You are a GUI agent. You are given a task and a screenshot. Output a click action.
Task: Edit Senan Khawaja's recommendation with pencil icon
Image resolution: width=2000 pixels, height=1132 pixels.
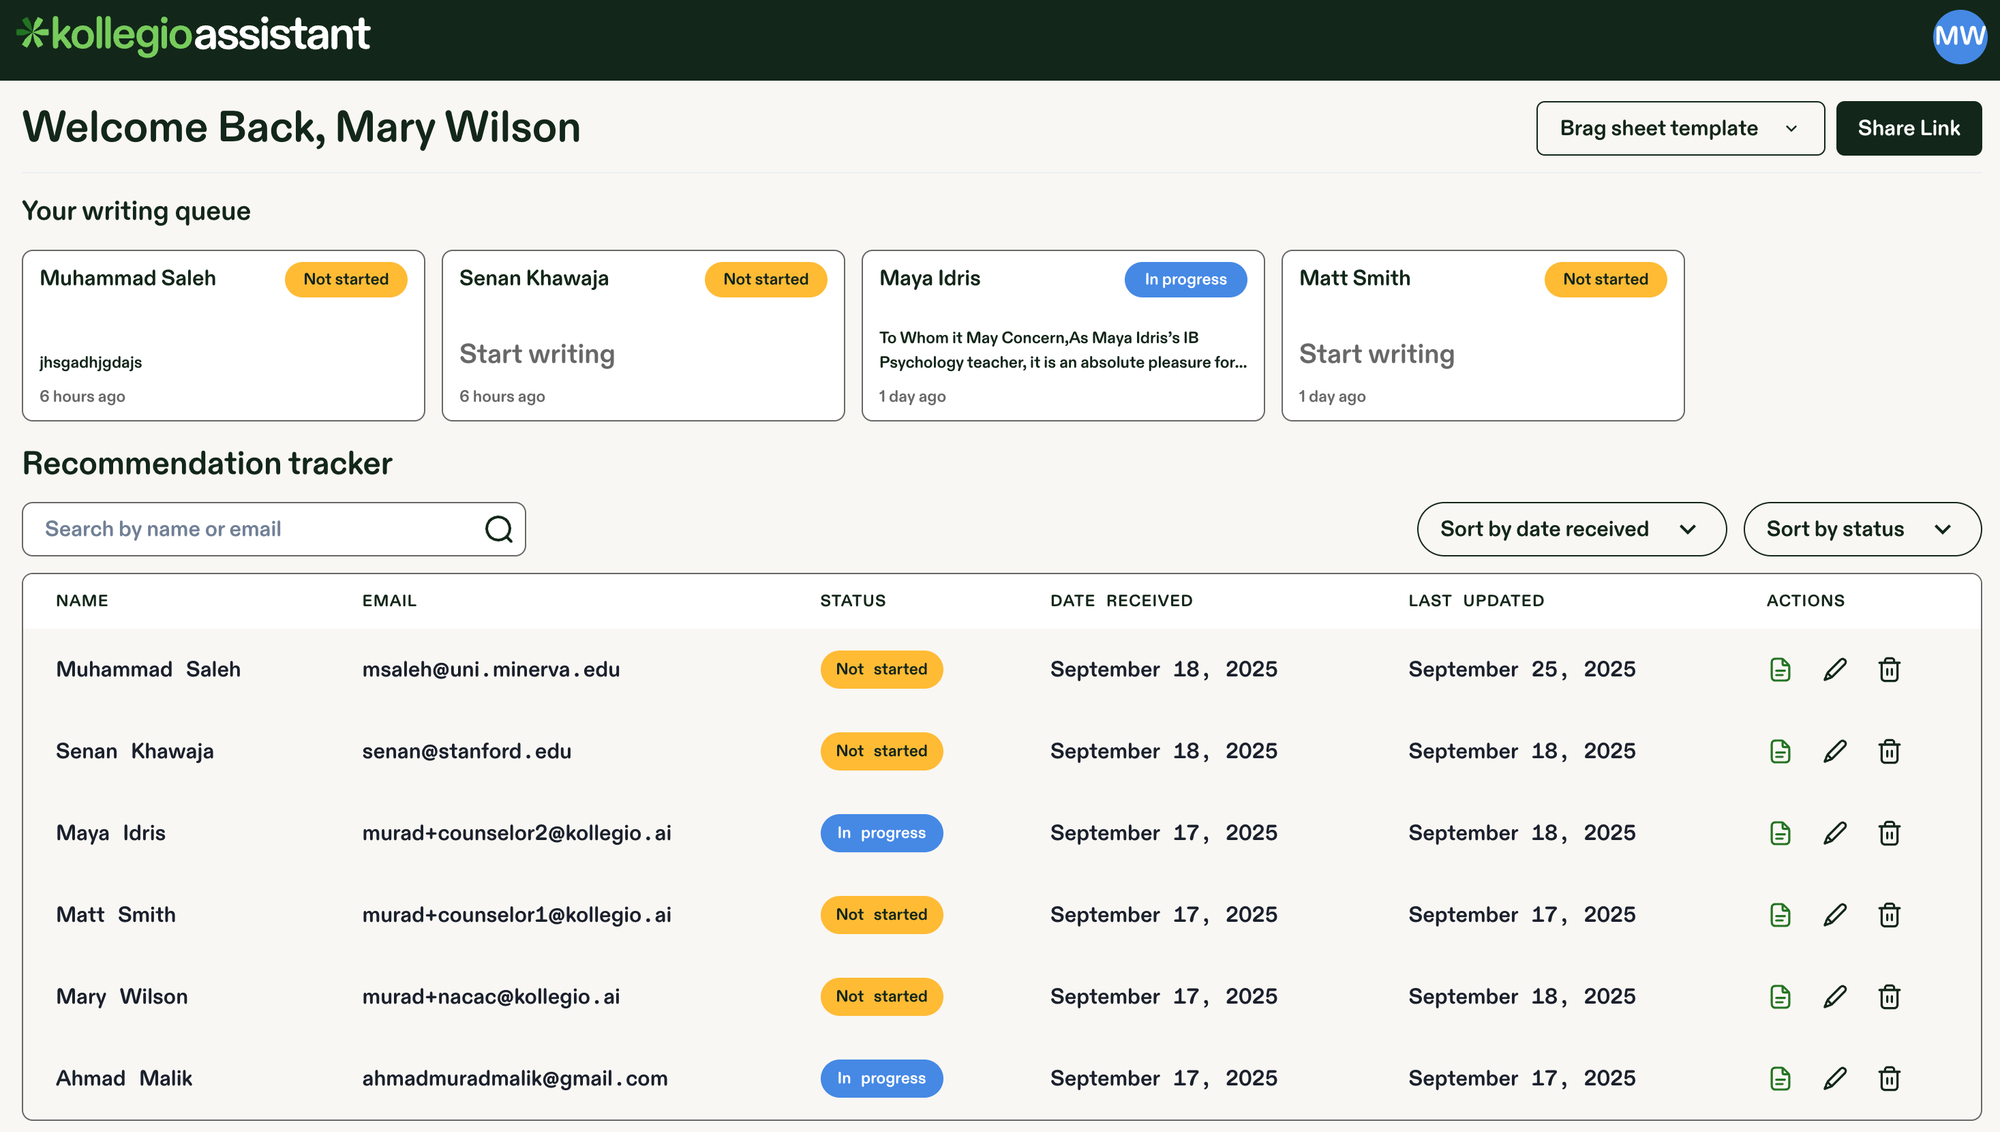(x=1835, y=751)
